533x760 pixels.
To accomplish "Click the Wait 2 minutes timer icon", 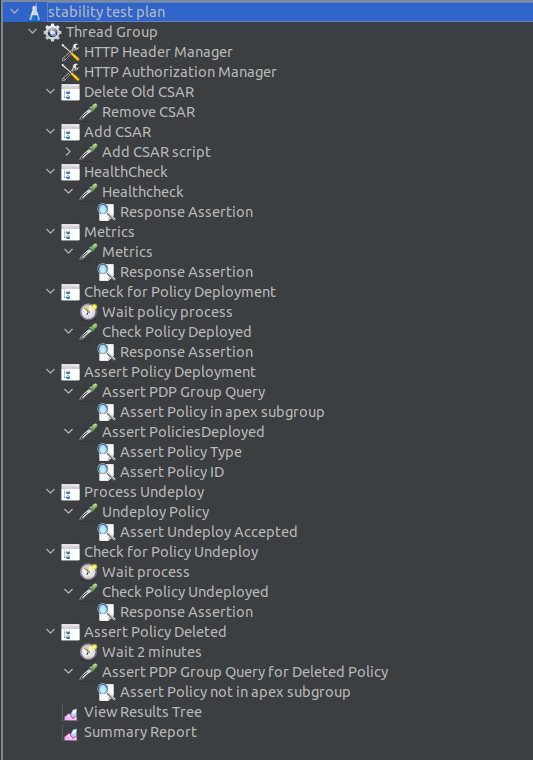I will pos(88,652).
